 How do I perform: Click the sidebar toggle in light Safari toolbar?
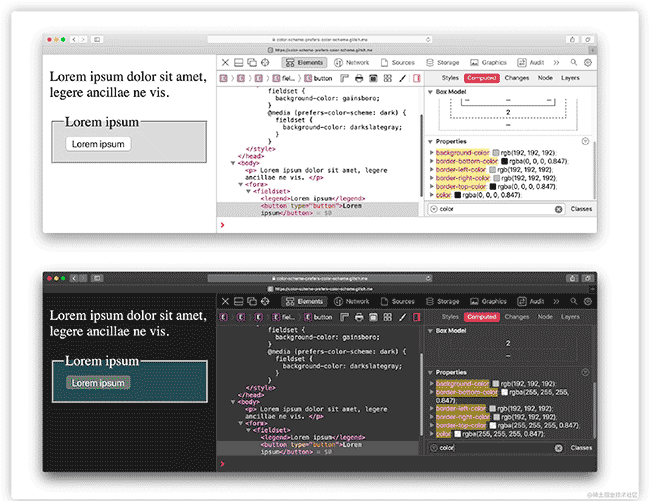point(97,39)
